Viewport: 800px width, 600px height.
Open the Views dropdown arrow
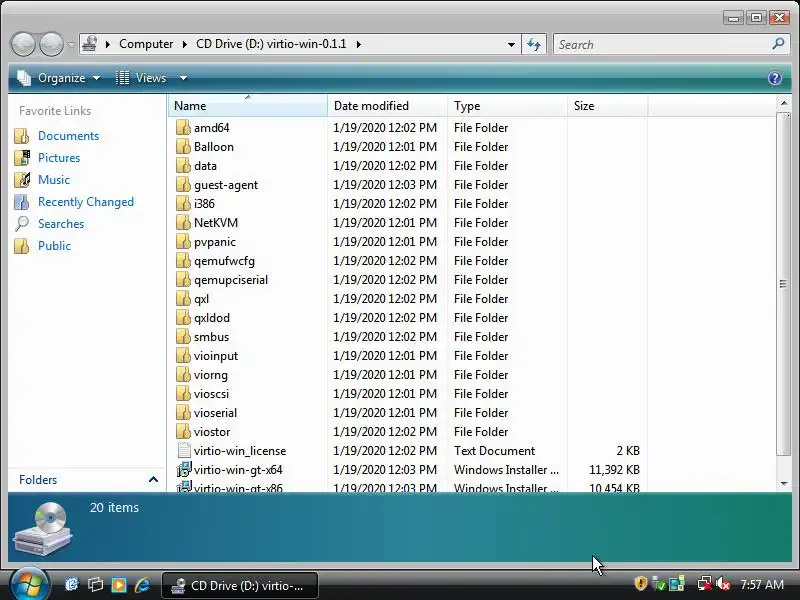tap(183, 78)
